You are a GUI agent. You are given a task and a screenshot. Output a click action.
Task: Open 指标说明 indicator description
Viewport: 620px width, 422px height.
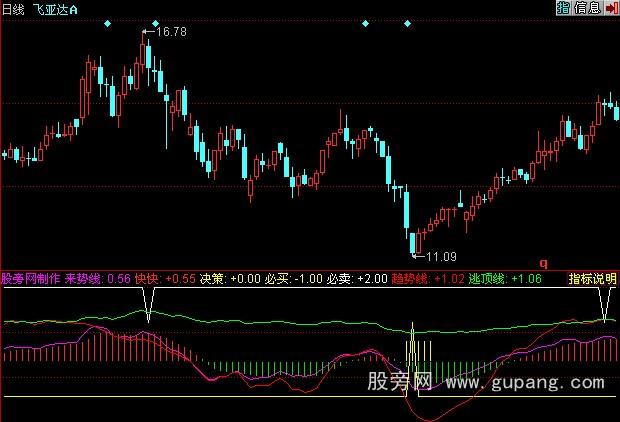pyautogui.click(x=593, y=279)
